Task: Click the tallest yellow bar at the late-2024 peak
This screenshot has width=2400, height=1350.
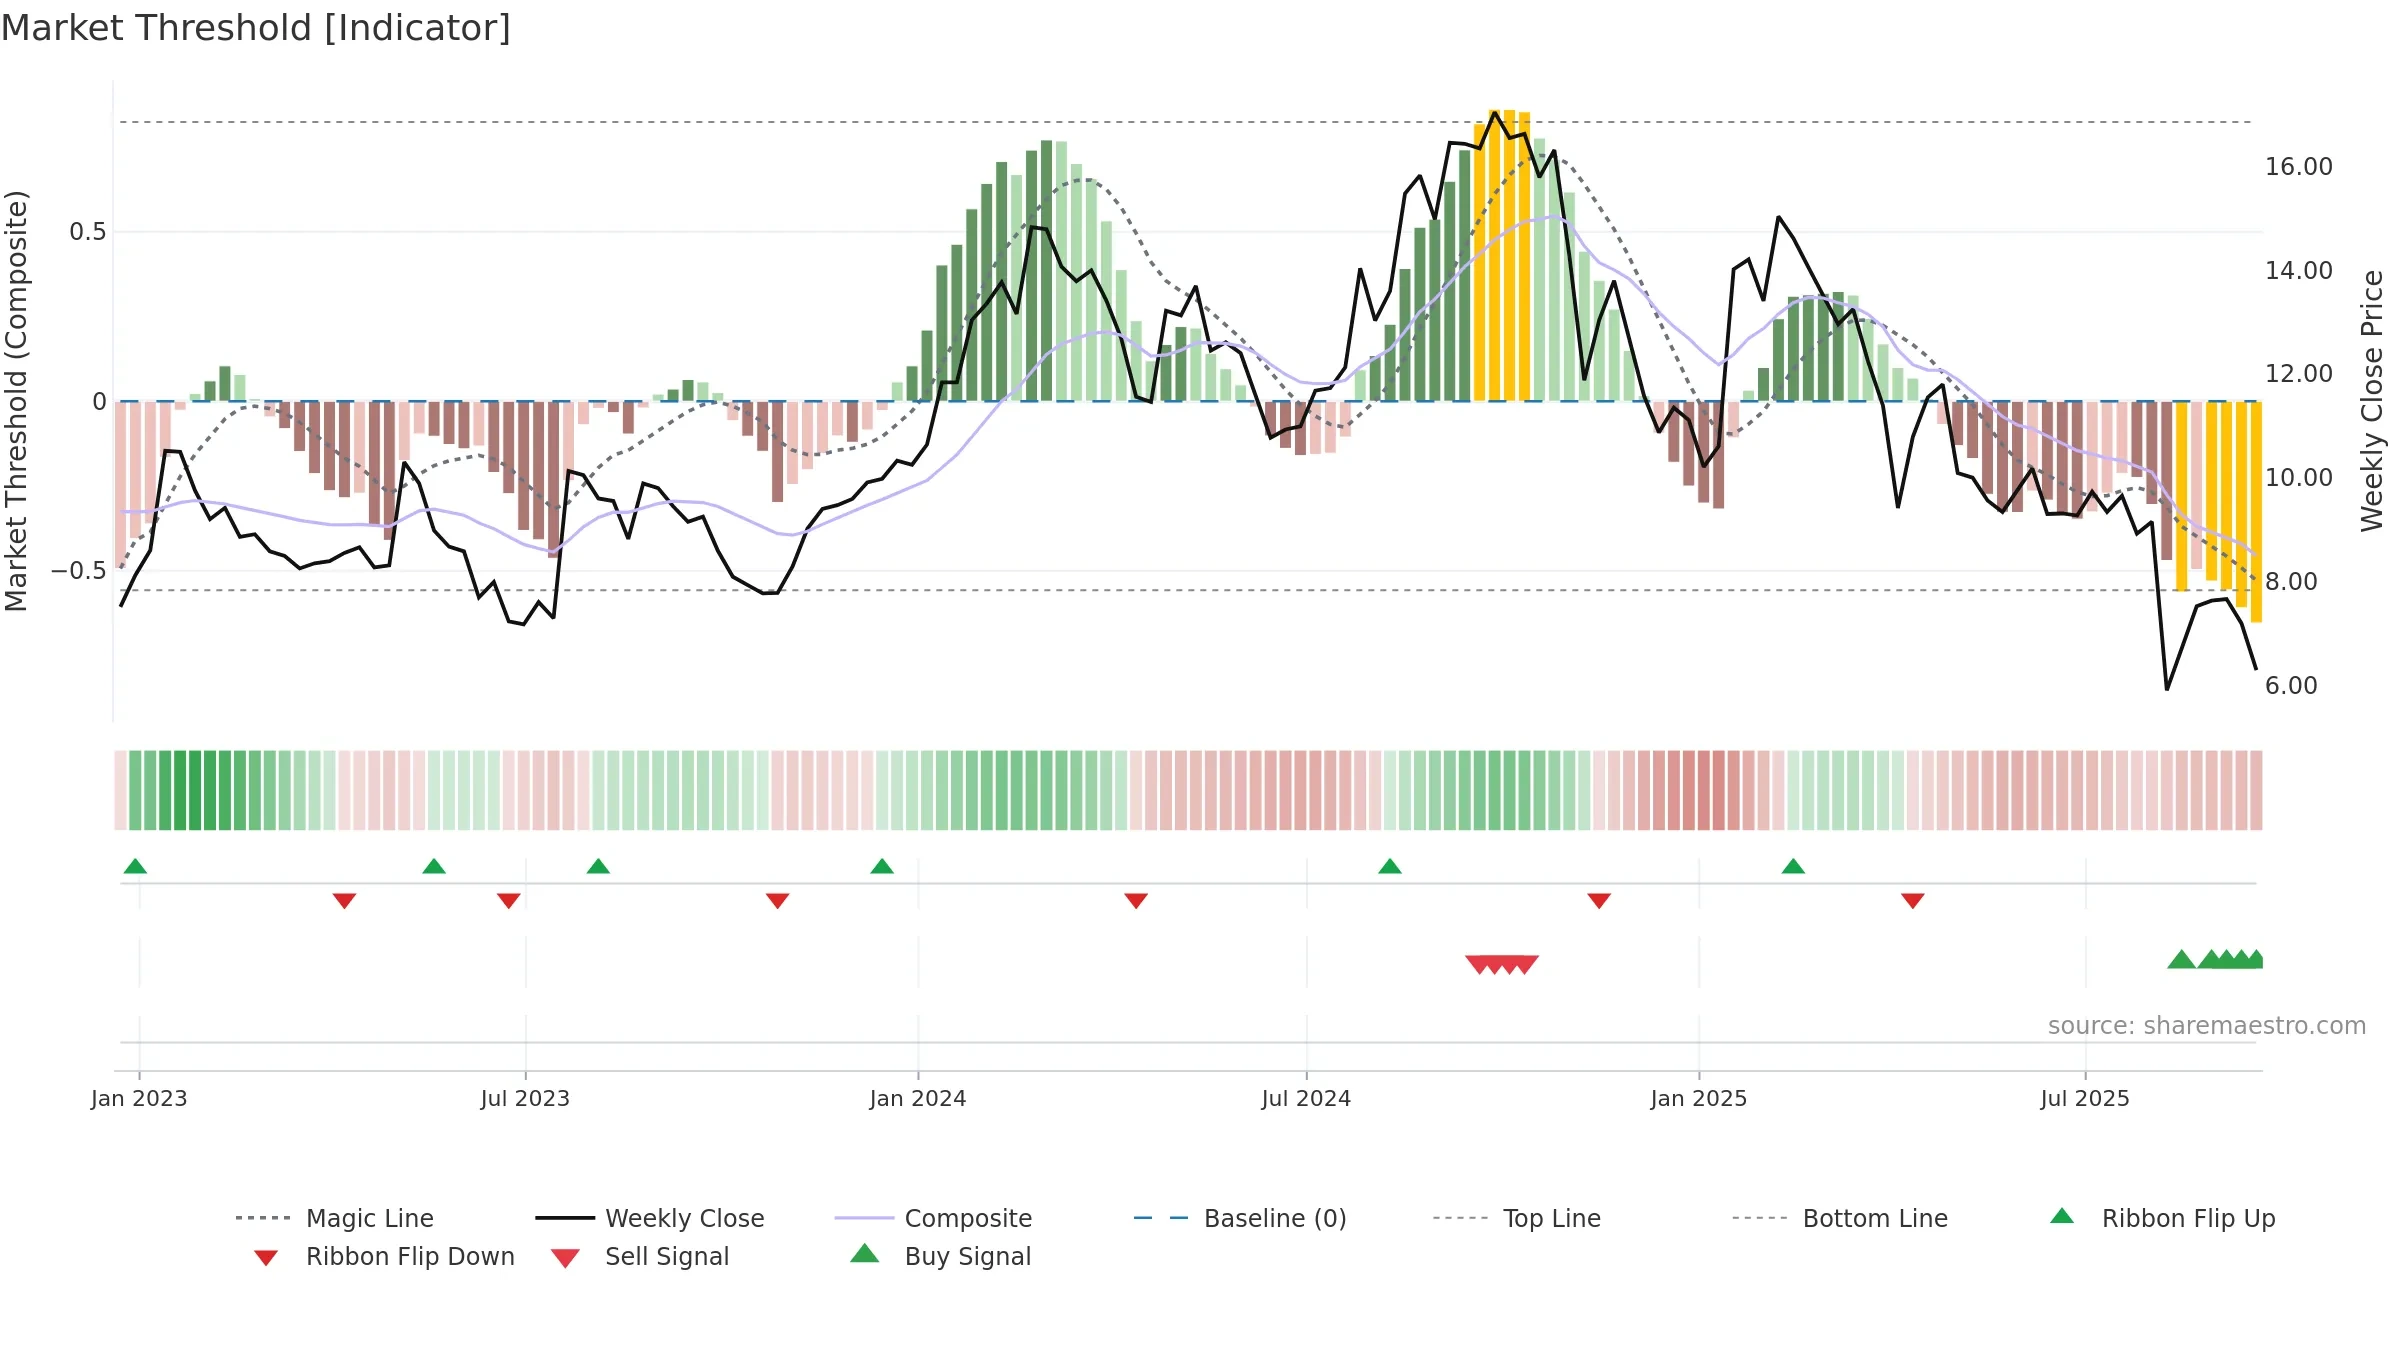Action: click(x=1494, y=255)
